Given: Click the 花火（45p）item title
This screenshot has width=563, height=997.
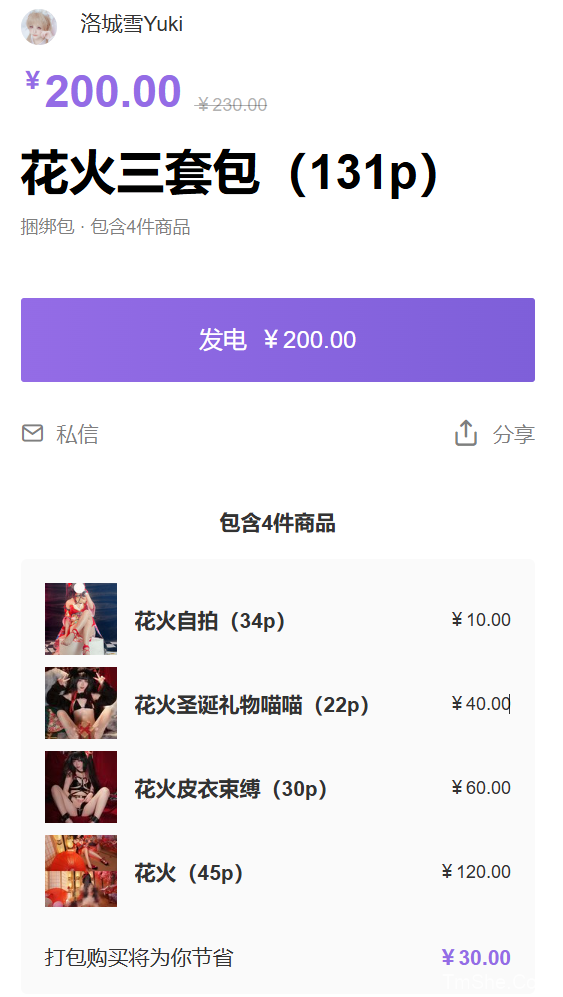Looking at the screenshot, I should (x=190, y=872).
